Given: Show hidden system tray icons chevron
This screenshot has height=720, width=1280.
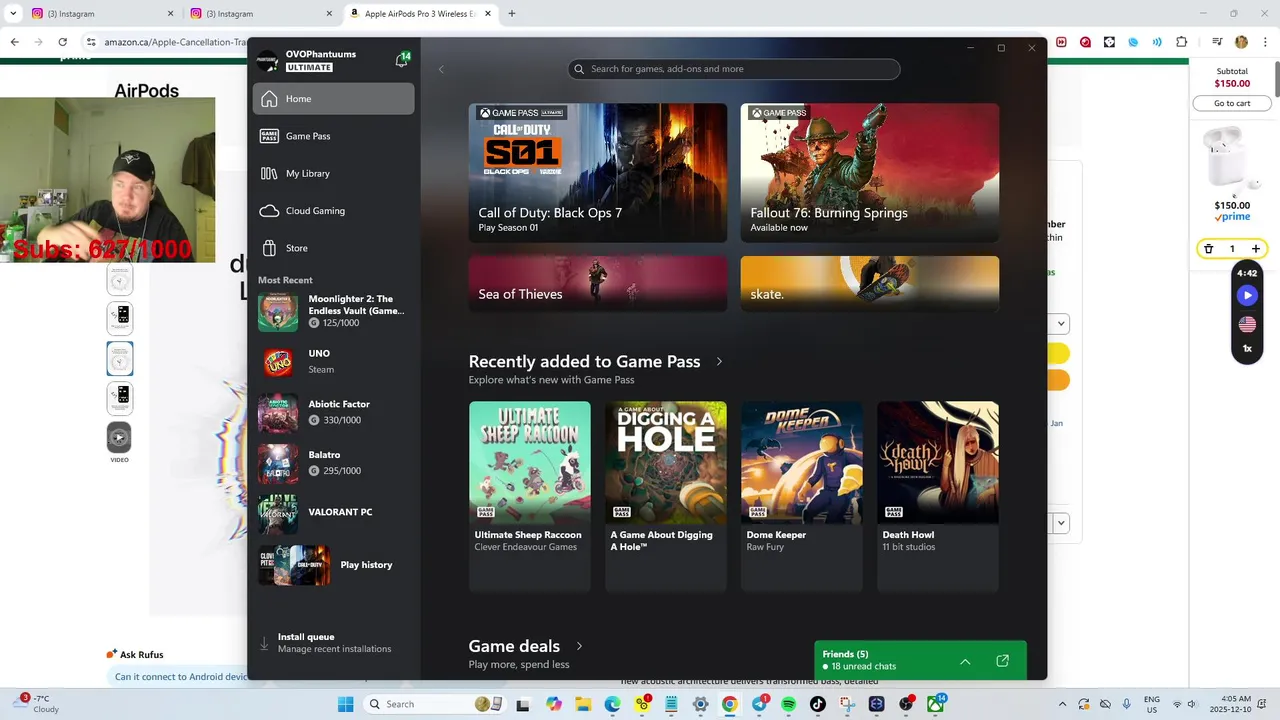Looking at the screenshot, I should pos(1062,704).
